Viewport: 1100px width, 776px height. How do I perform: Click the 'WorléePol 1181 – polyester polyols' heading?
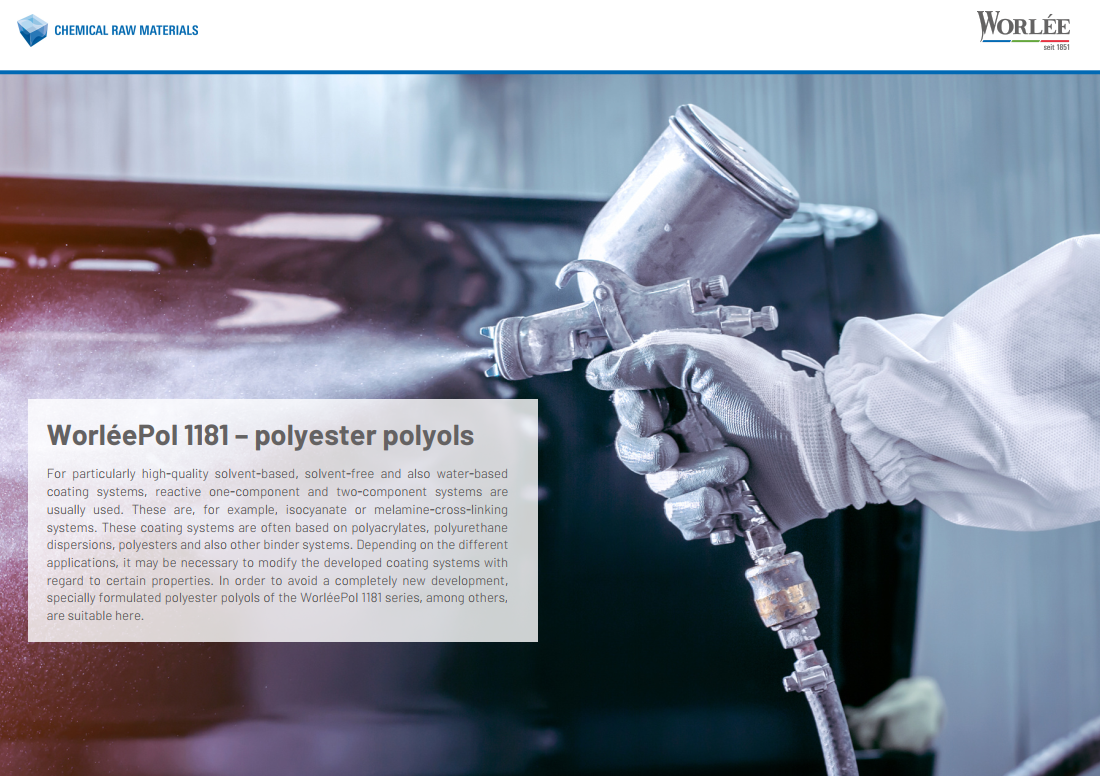point(260,435)
